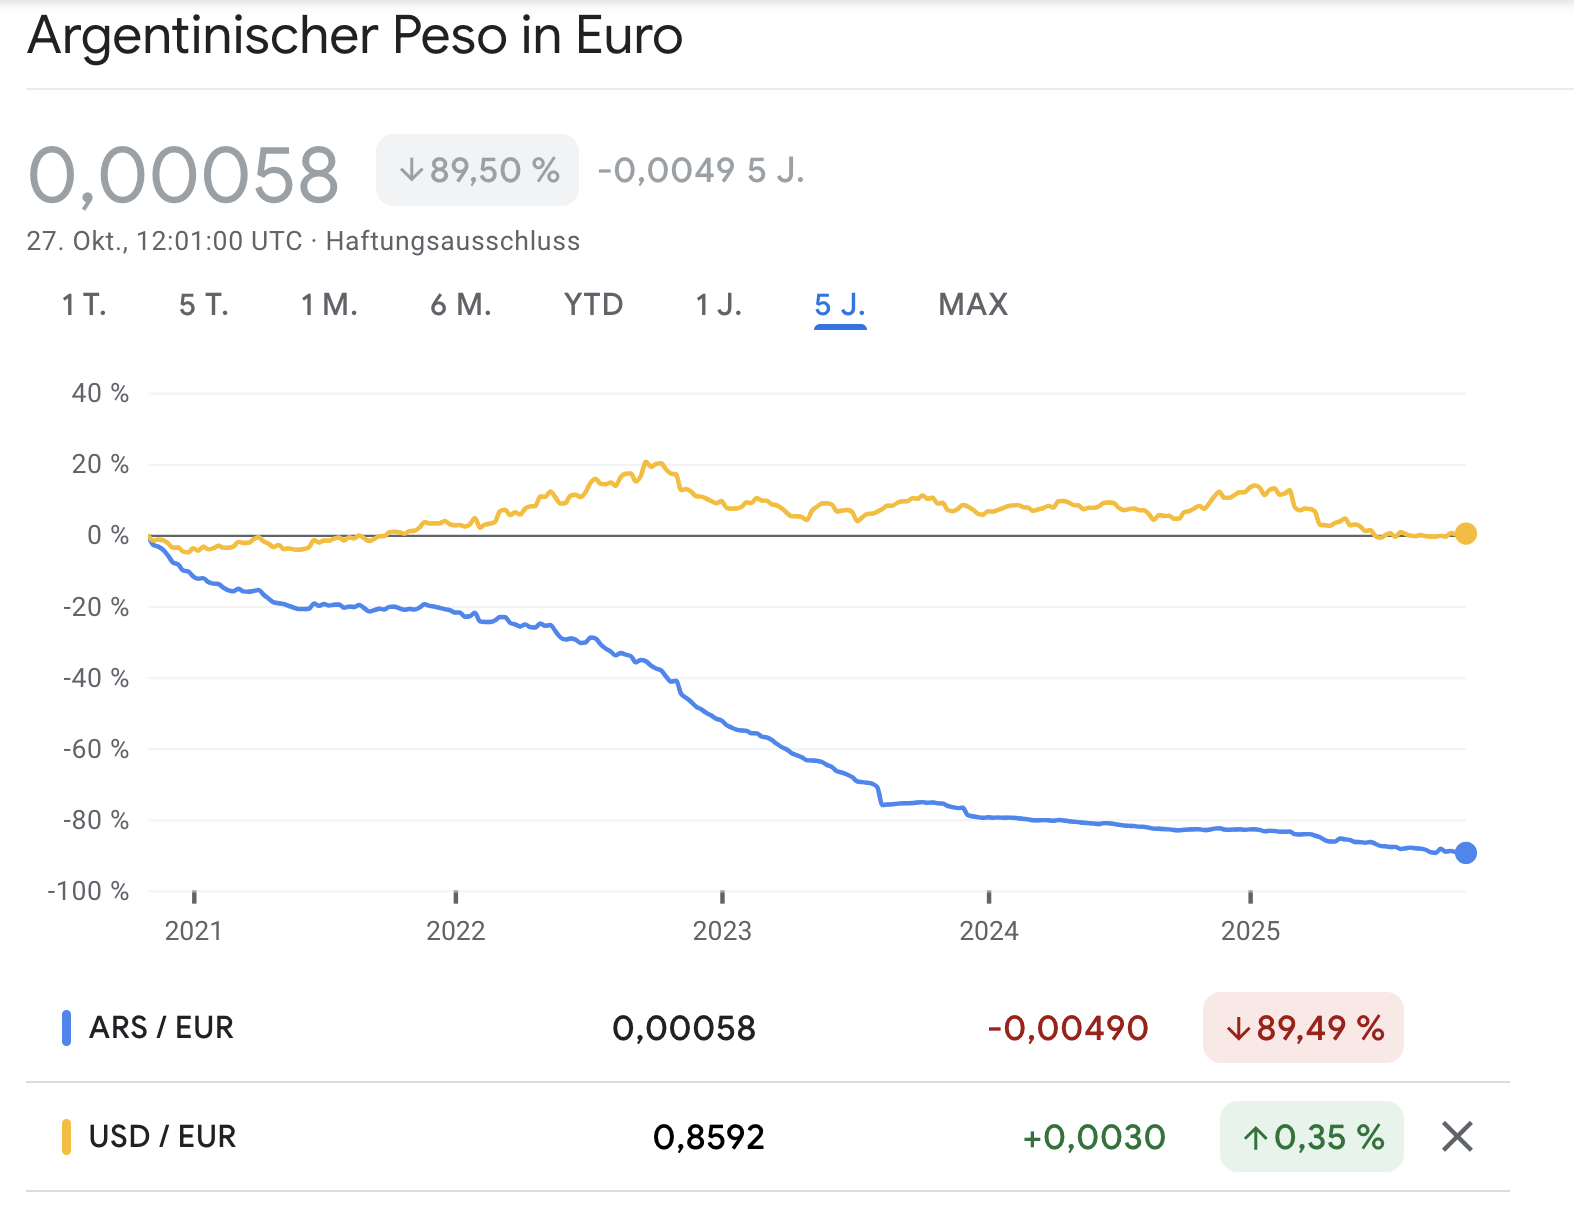Image resolution: width=1574 pixels, height=1208 pixels.
Task: Click the 89,50 % change badge
Action: click(477, 170)
